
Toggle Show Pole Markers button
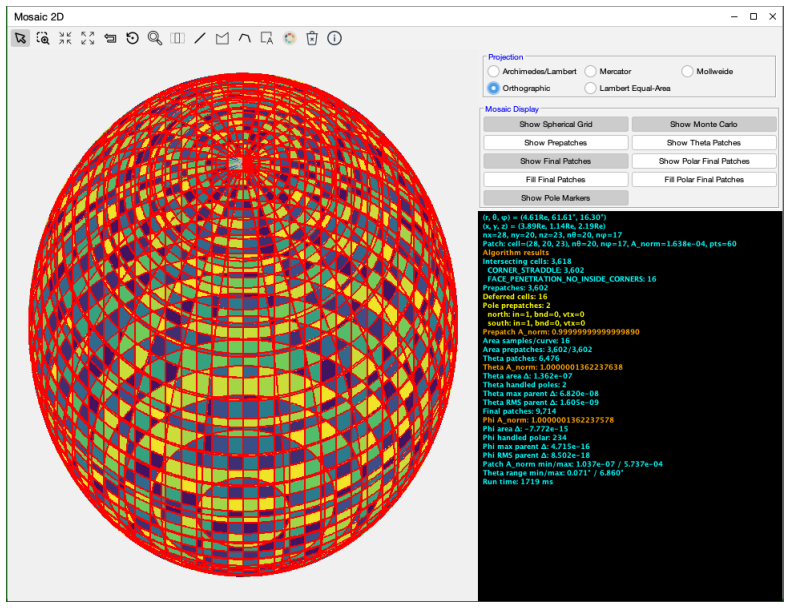556,198
